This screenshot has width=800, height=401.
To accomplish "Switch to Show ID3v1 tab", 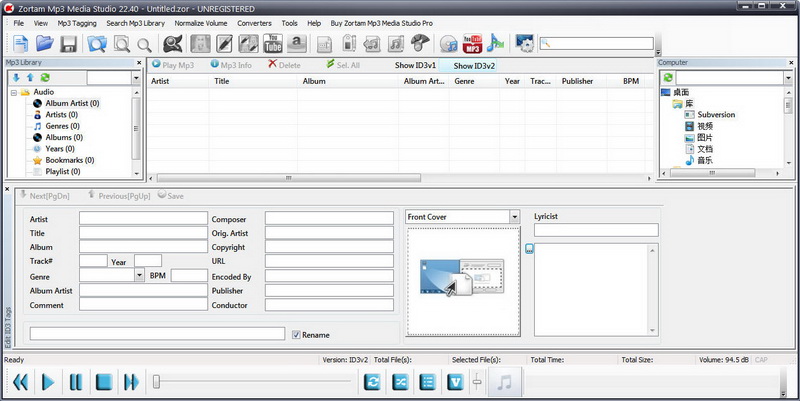I will point(415,65).
